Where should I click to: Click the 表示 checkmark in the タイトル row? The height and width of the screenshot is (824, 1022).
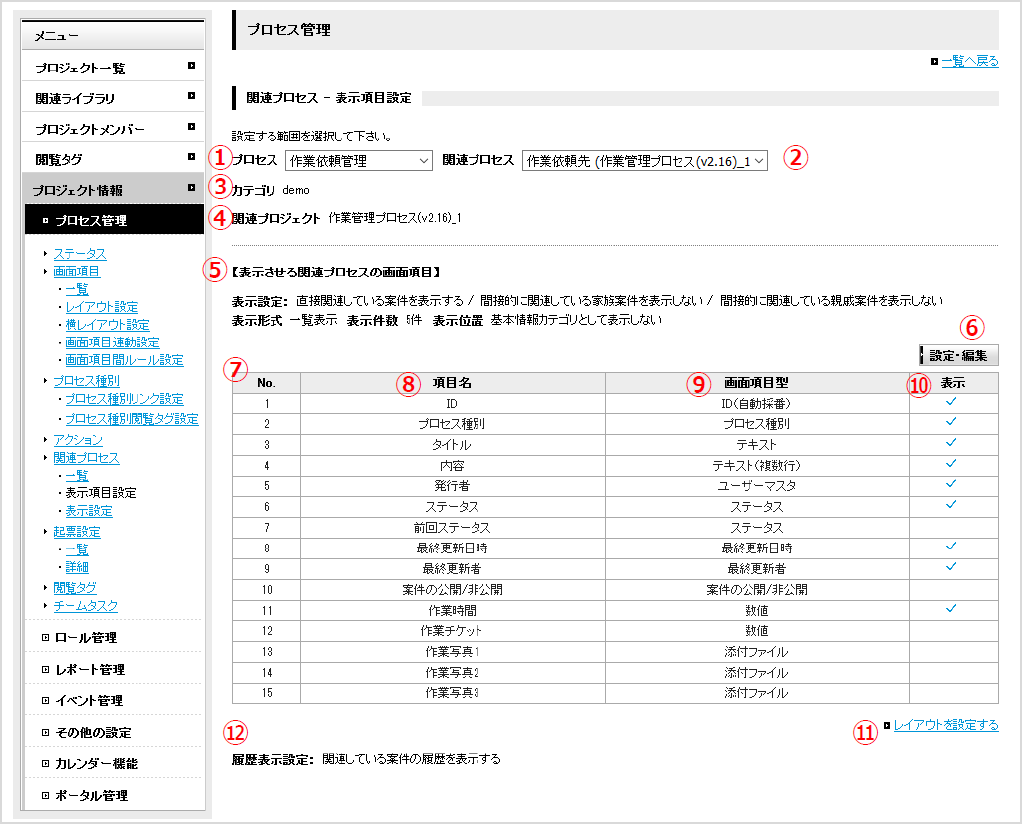[x=951, y=443]
